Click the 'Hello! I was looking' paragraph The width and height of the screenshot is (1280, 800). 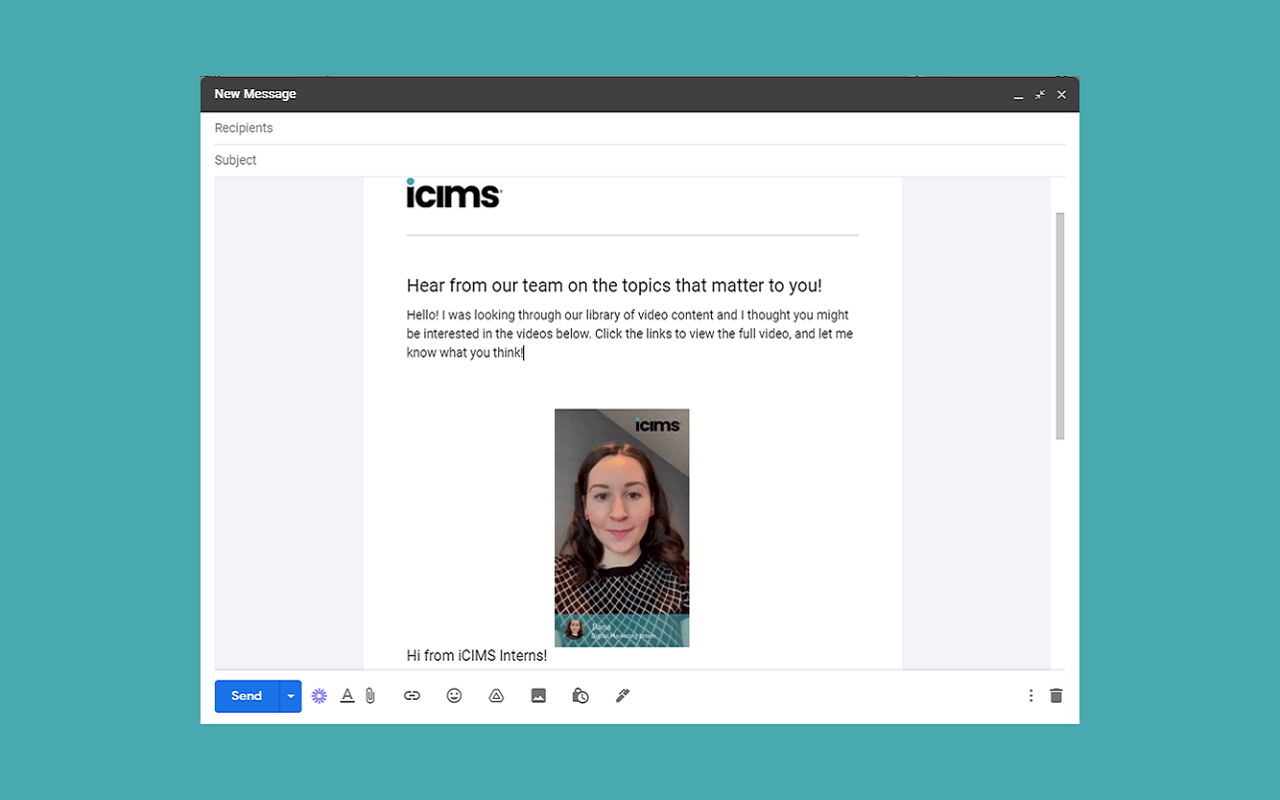click(630, 334)
